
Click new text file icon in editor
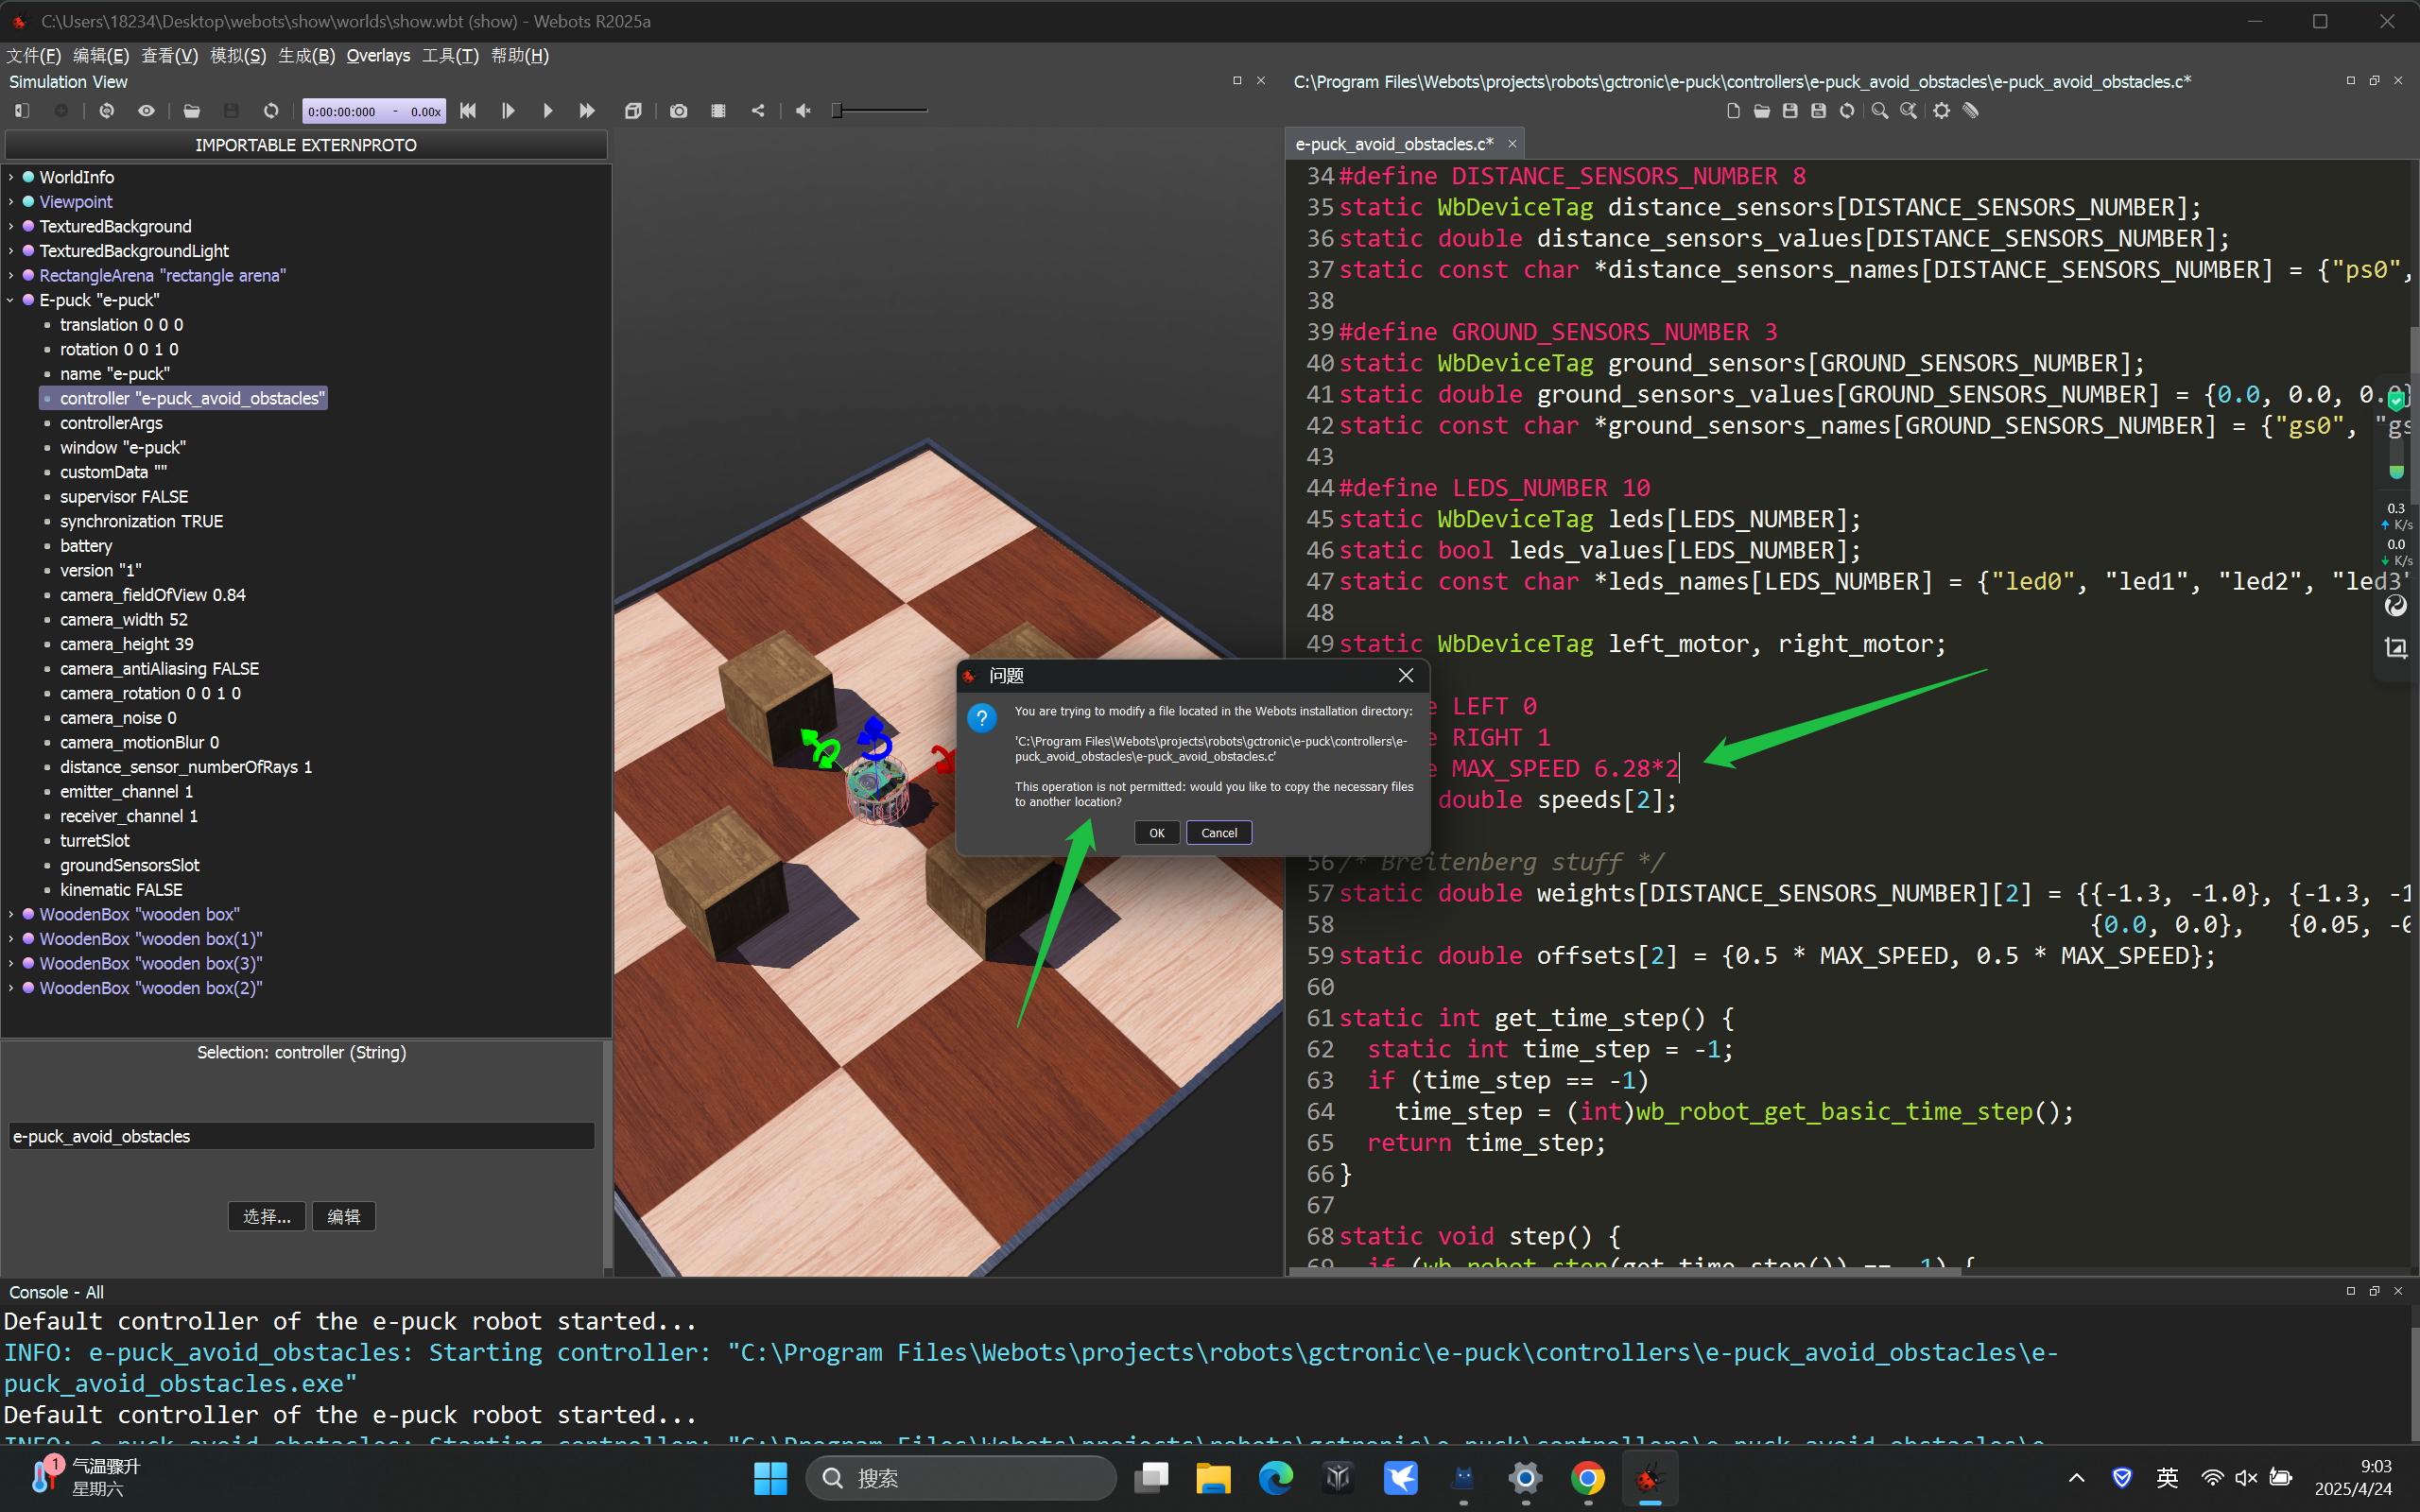[x=1733, y=111]
